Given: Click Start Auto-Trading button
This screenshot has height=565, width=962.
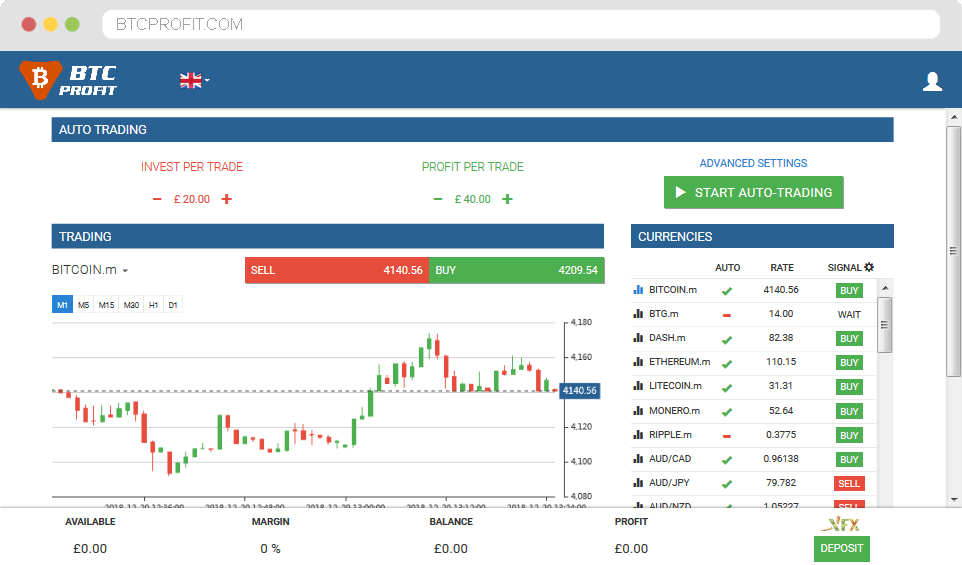Looking at the screenshot, I should tap(753, 193).
